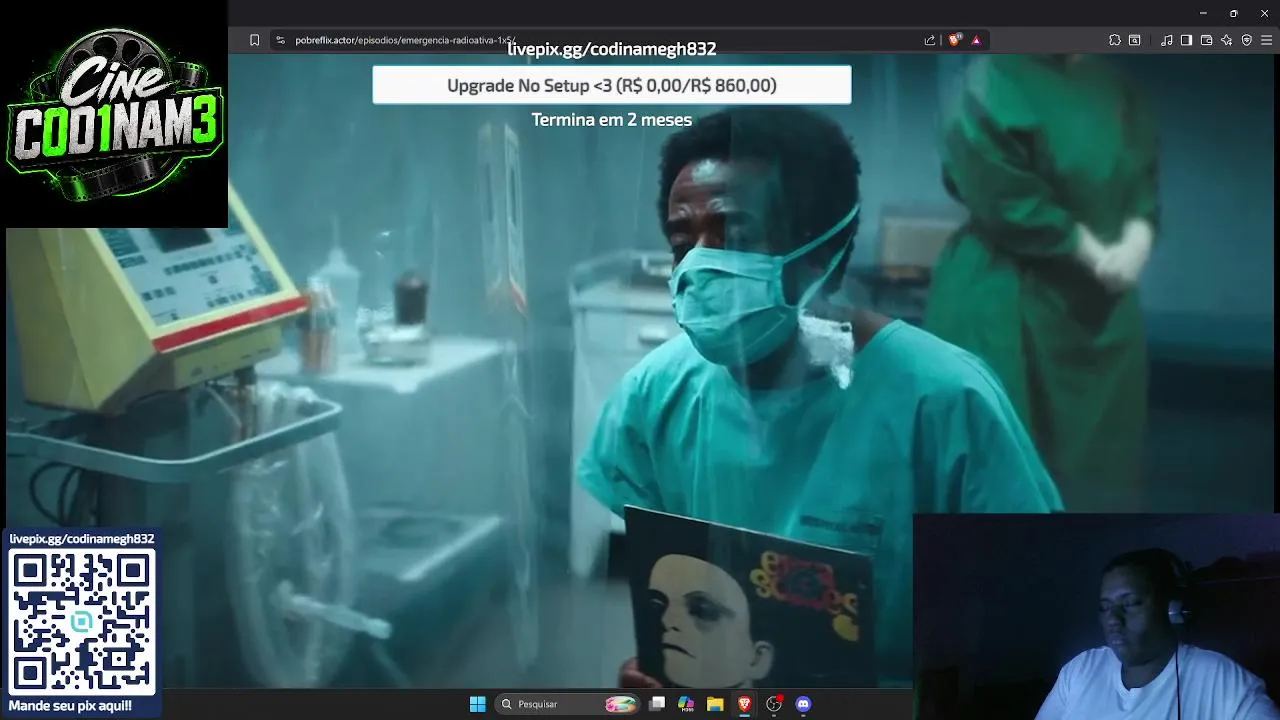Click 'Mande seu pix aqui!!' text
1280x720 pixels.
70,706
